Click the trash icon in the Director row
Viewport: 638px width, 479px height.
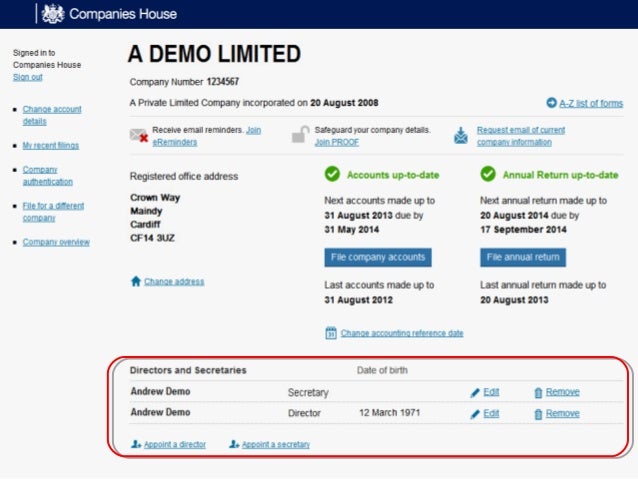(538, 414)
